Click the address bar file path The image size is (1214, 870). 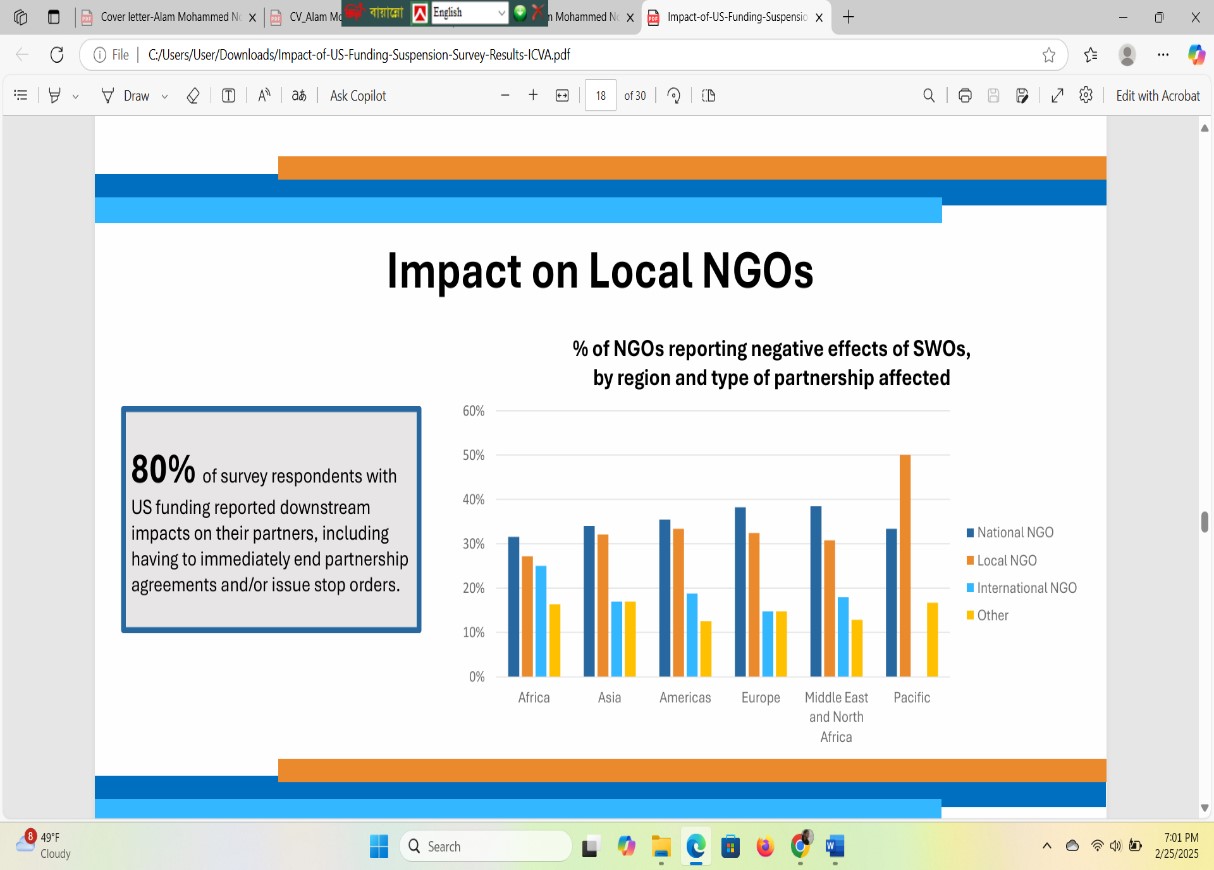(x=359, y=55)
